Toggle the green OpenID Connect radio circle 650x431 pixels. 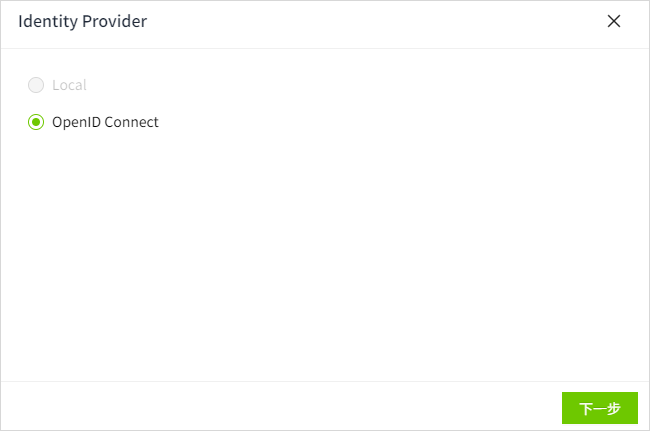tap(36, 123)
